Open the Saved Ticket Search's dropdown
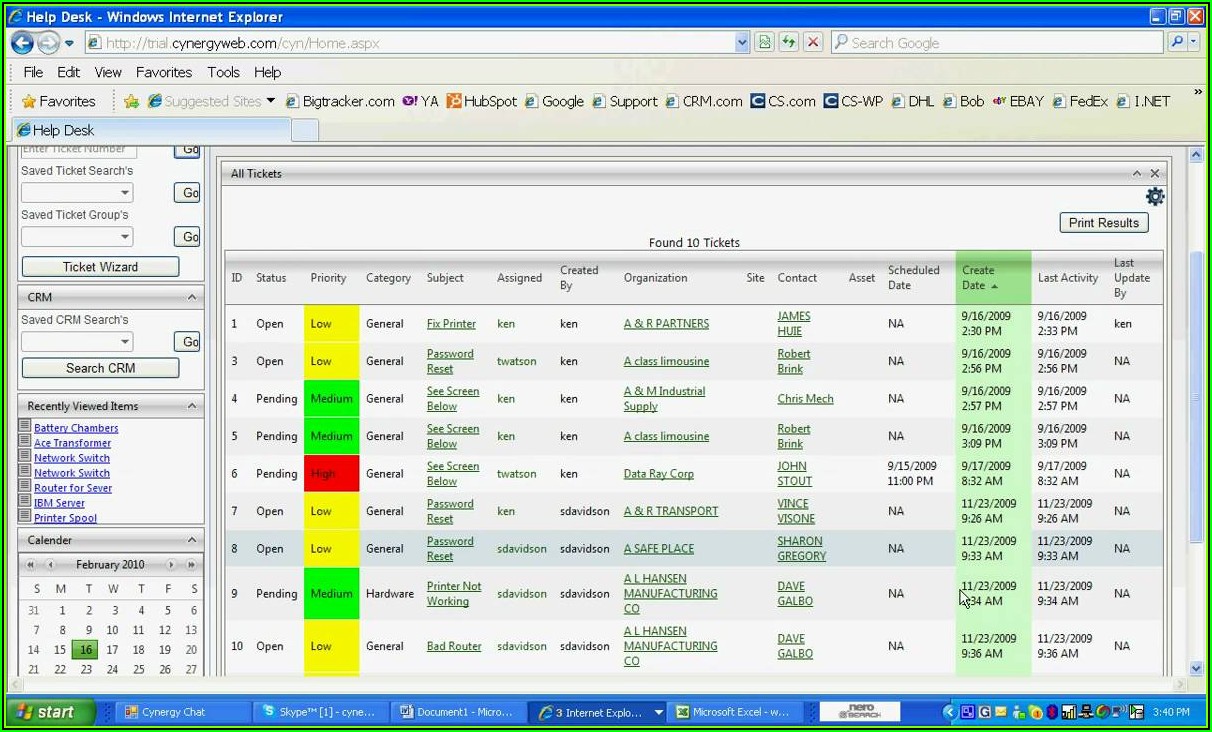This screenshot has width=1212, height=732. pos(124,193)
